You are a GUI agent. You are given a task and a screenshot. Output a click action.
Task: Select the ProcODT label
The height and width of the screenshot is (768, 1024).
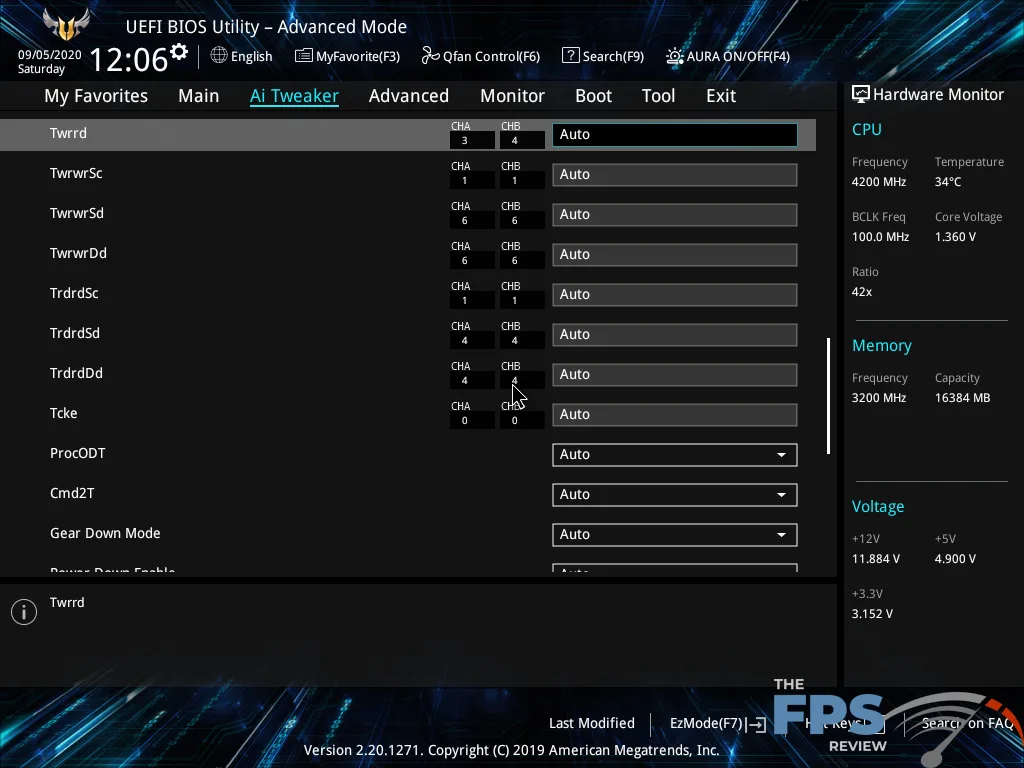coord(77,453)
